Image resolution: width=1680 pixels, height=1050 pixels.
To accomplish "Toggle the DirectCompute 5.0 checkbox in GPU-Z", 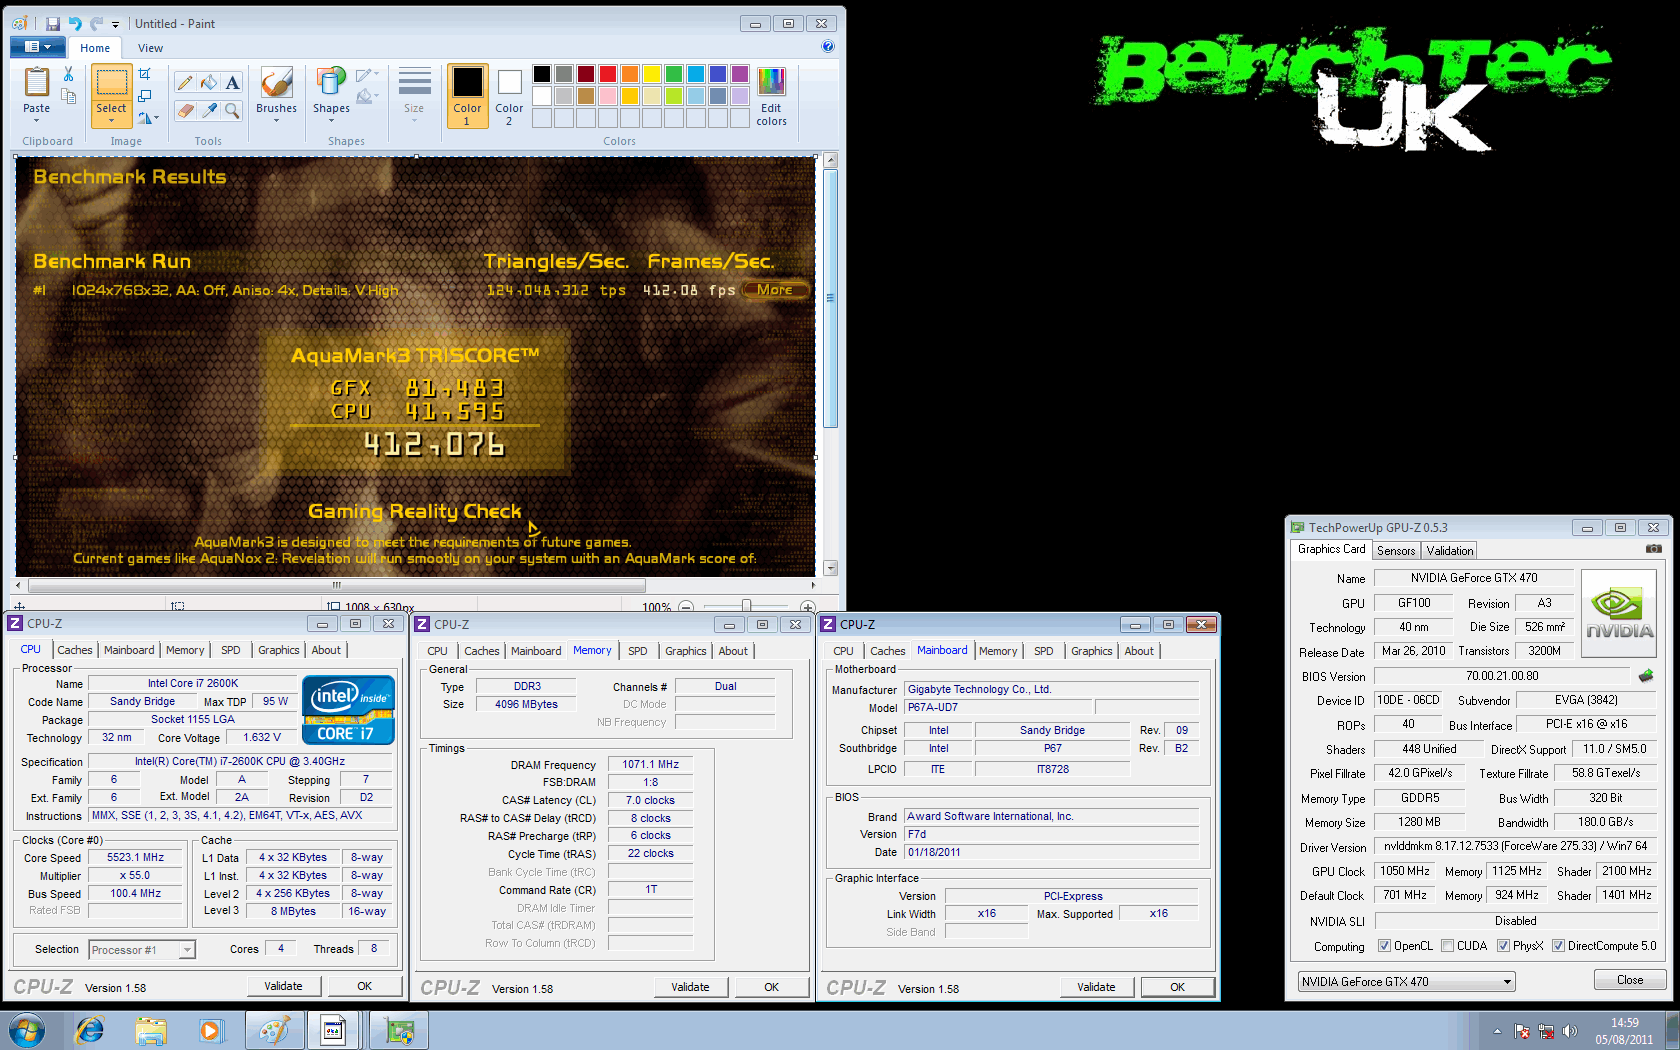I will tap(1558, 946).
